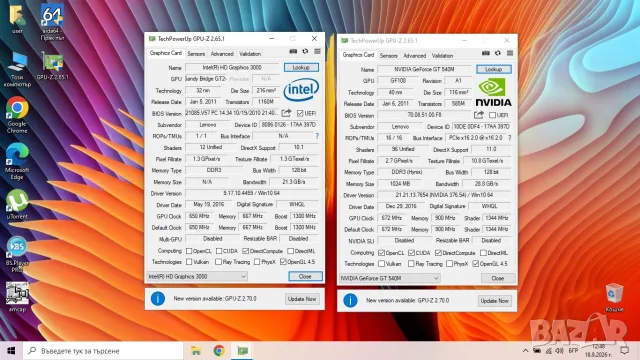Image resolution: width=640 pixels, height=360 pixels.
Task: Switch to Advanced tab in Intel window
Action: tap(222, 54)
